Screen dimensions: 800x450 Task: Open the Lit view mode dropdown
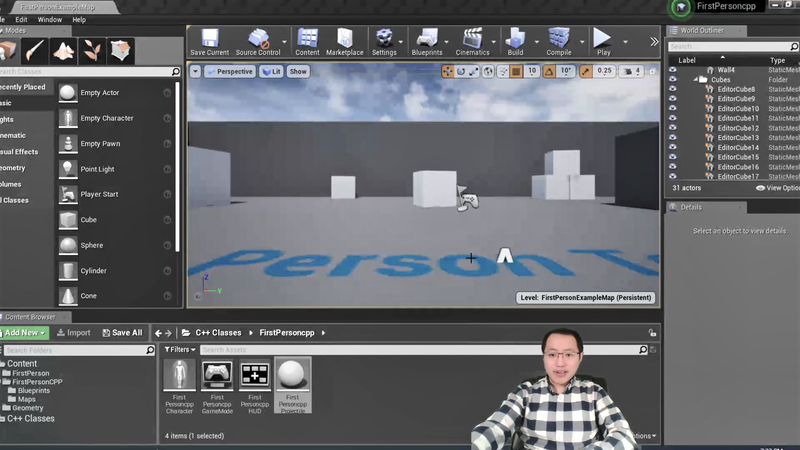[271, 71]
